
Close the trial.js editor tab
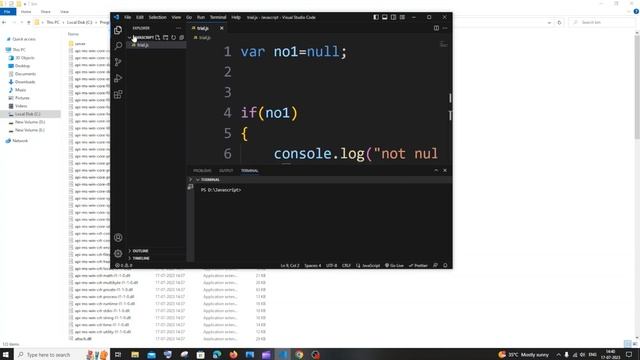click(222, 28)
